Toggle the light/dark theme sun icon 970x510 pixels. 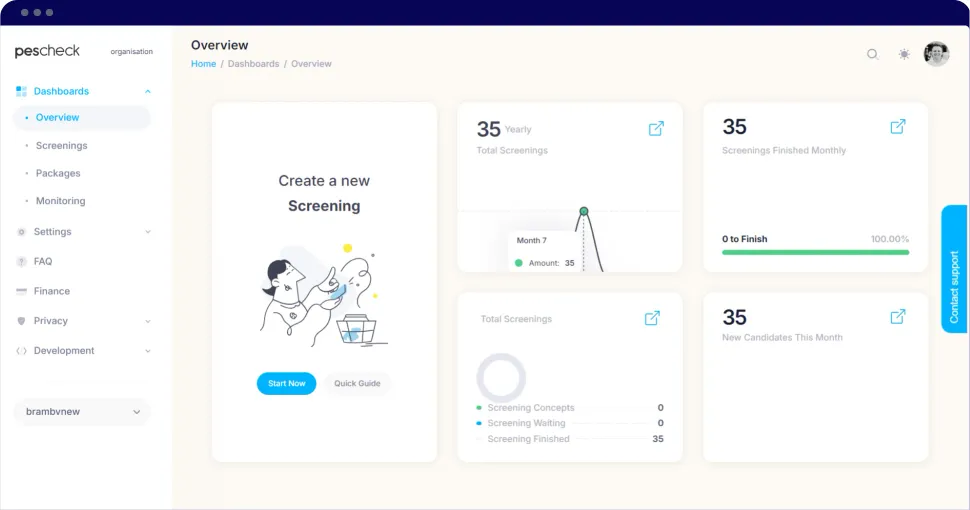[904, 55]
